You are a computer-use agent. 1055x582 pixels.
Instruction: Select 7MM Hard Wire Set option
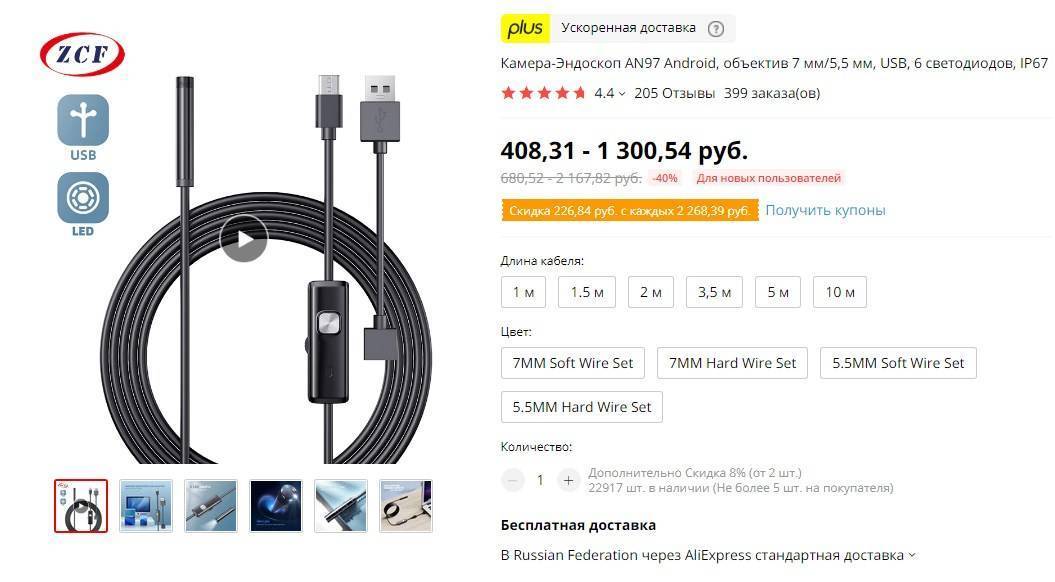pos(732,363)
